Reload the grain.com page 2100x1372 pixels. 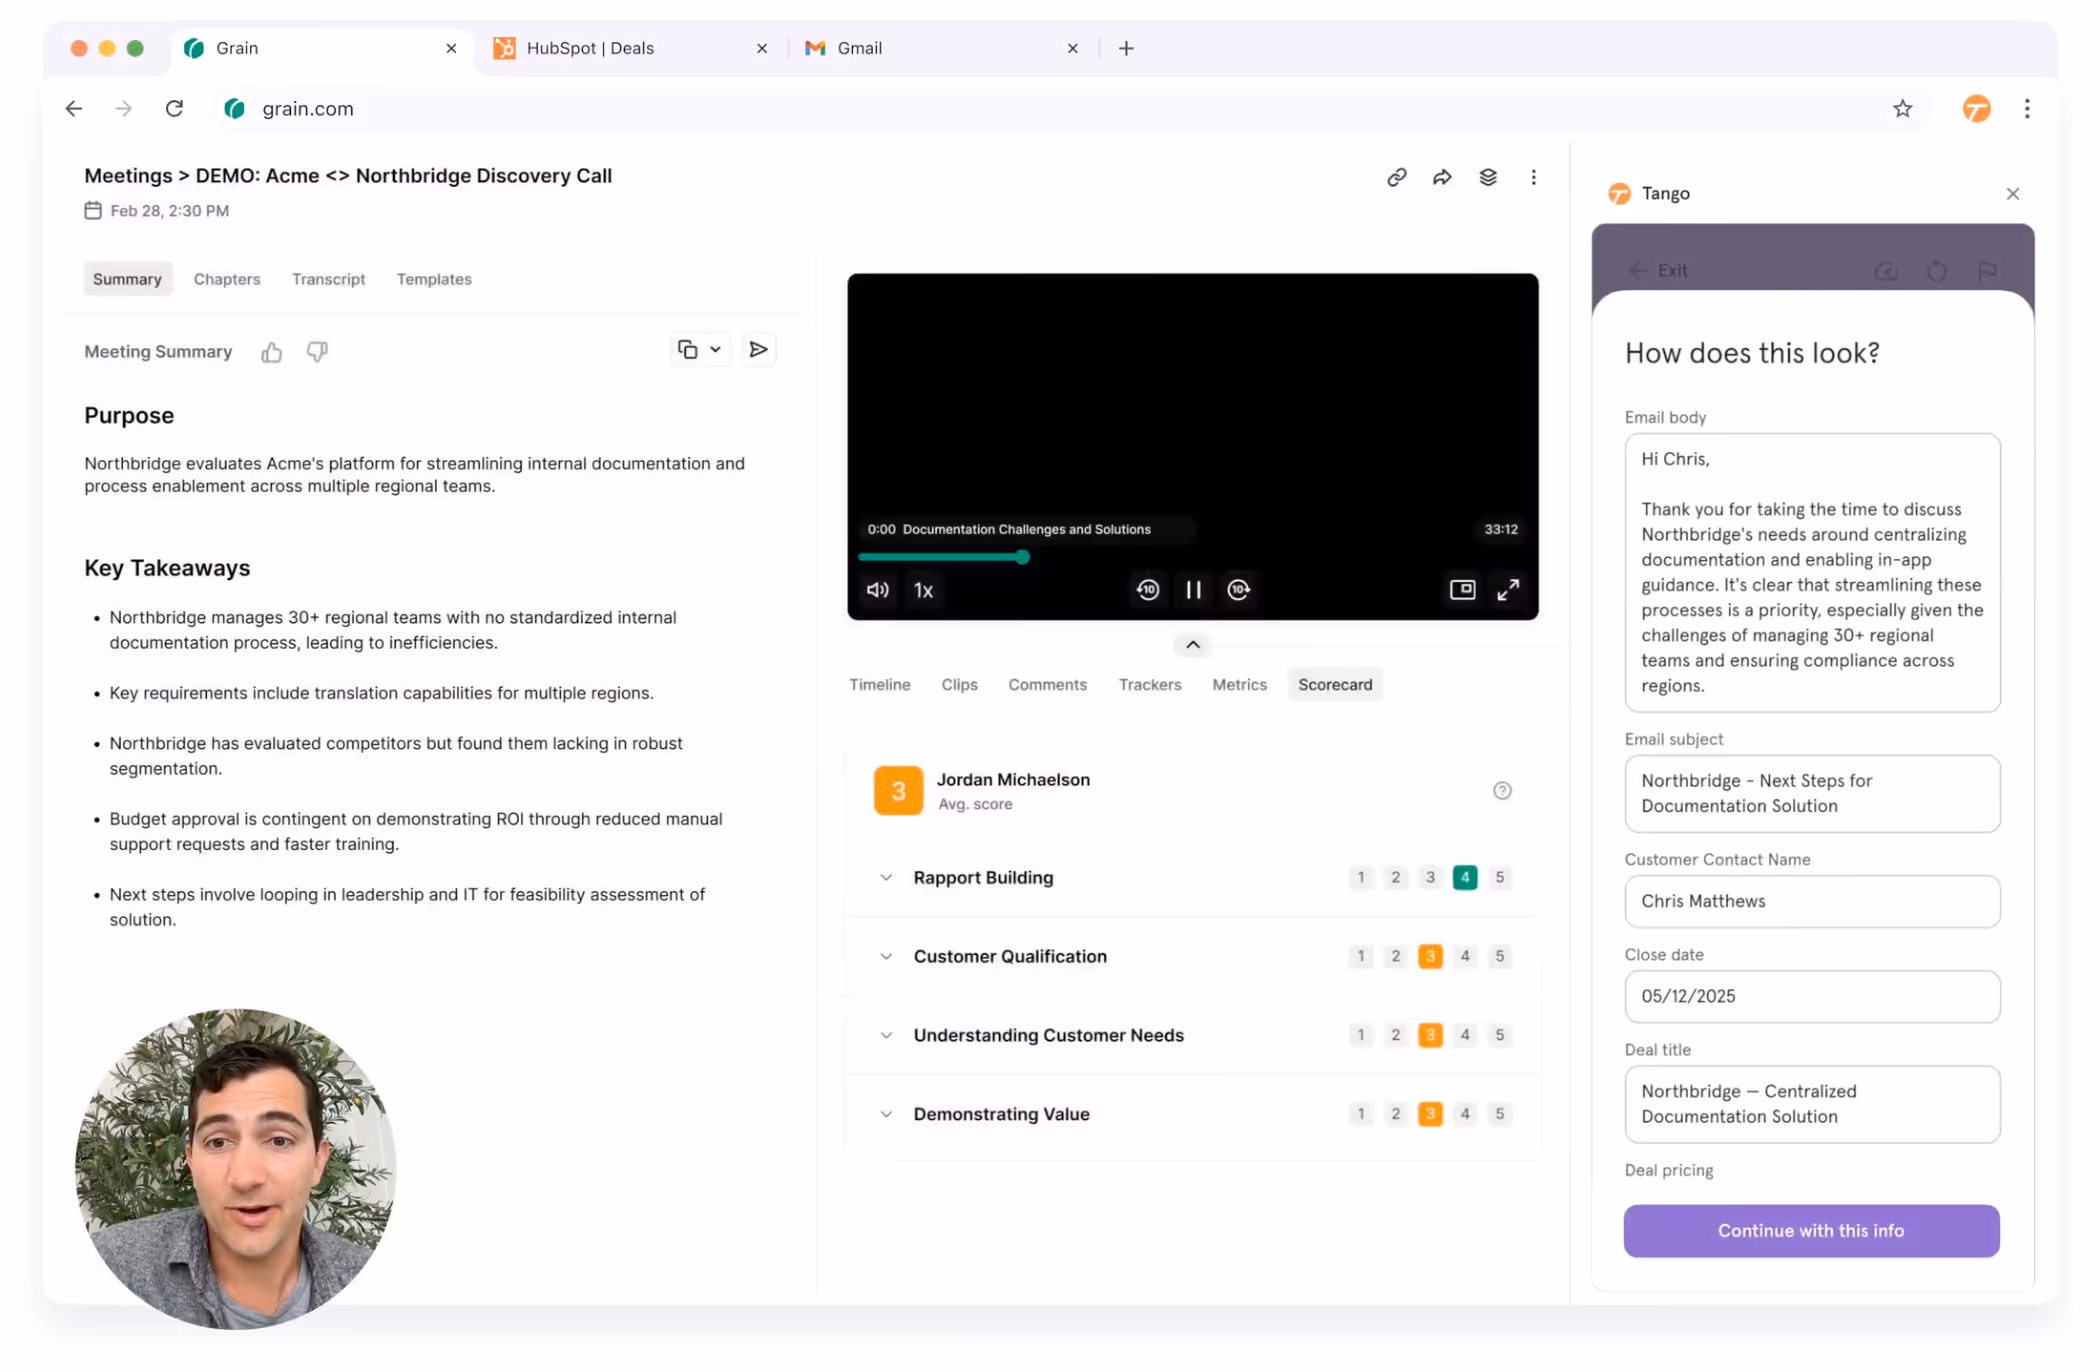pyautogui.click(x=174, y=108)
